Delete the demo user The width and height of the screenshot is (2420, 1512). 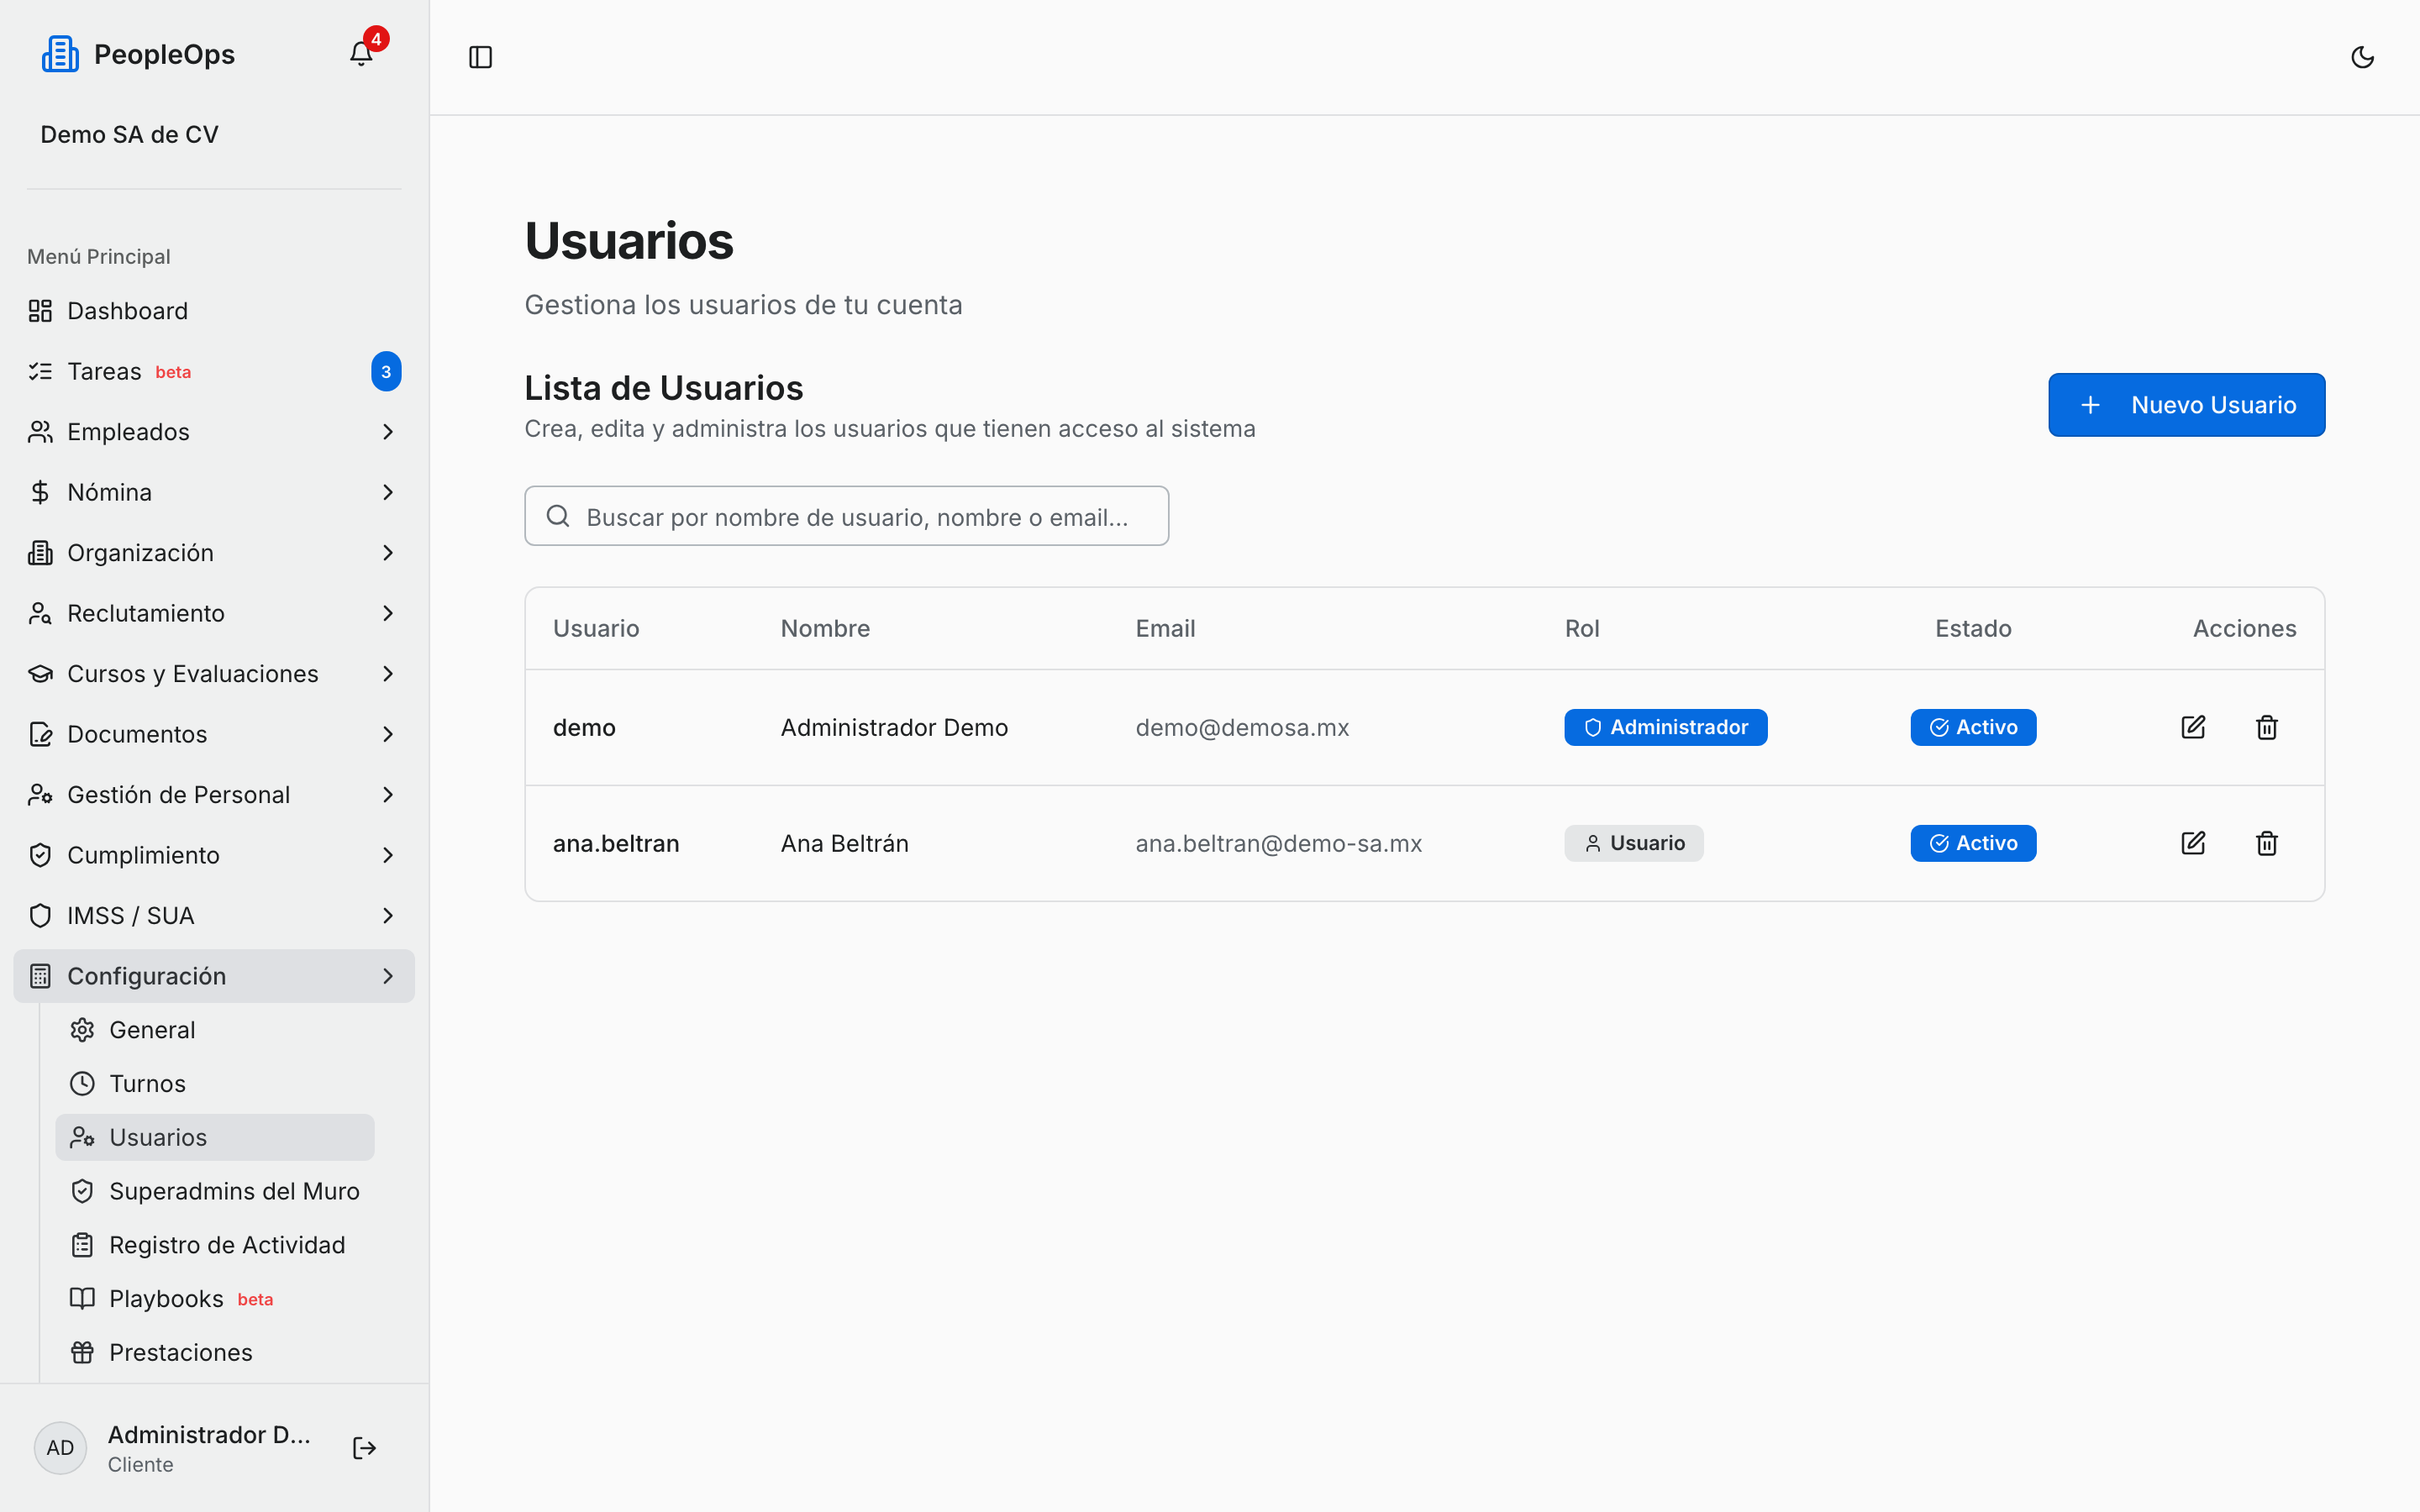2266,727
